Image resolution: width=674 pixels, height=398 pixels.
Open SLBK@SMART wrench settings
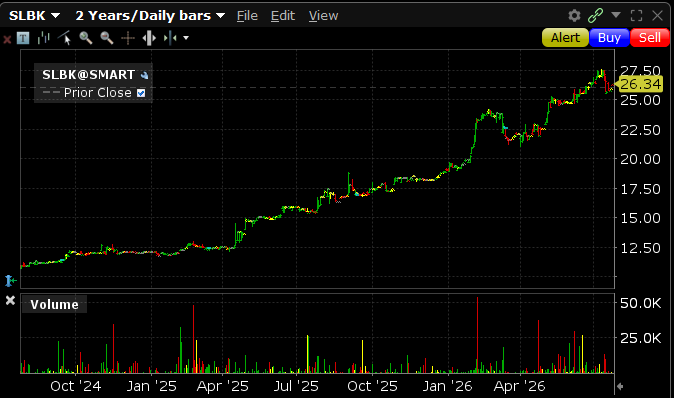(x=144, y=75)
